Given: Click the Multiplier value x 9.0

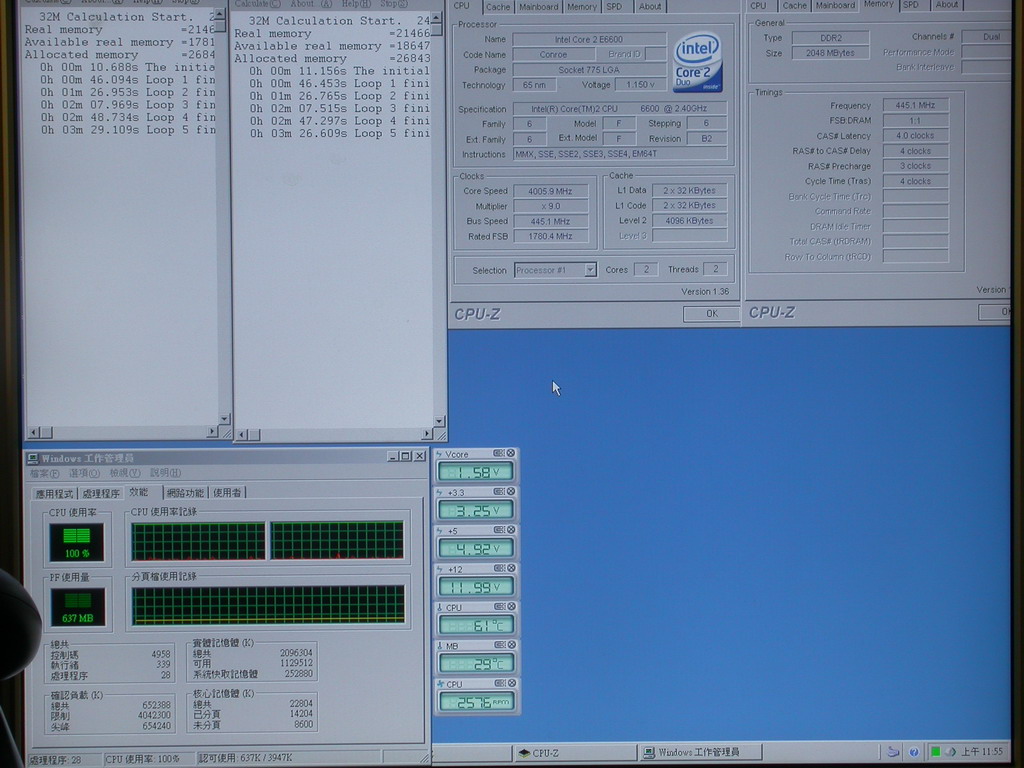Looking at the screenshot, I should point(551,206).
